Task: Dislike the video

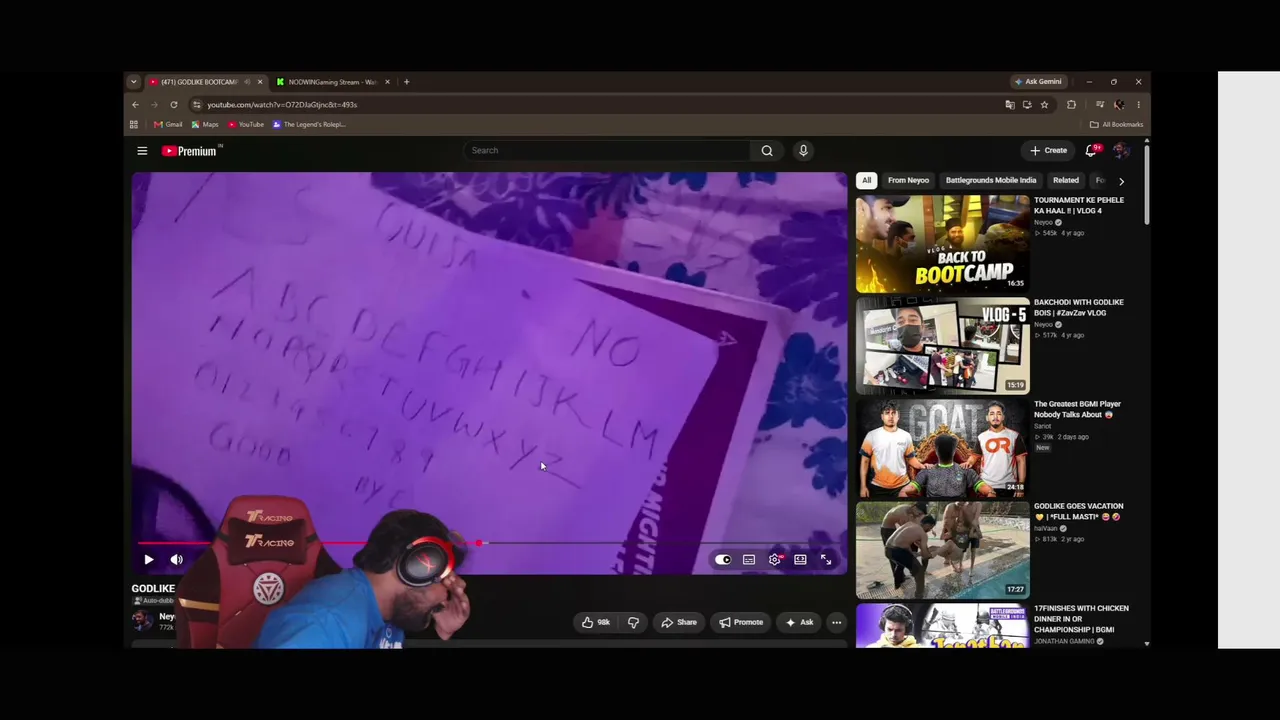Action: (633, 622)
